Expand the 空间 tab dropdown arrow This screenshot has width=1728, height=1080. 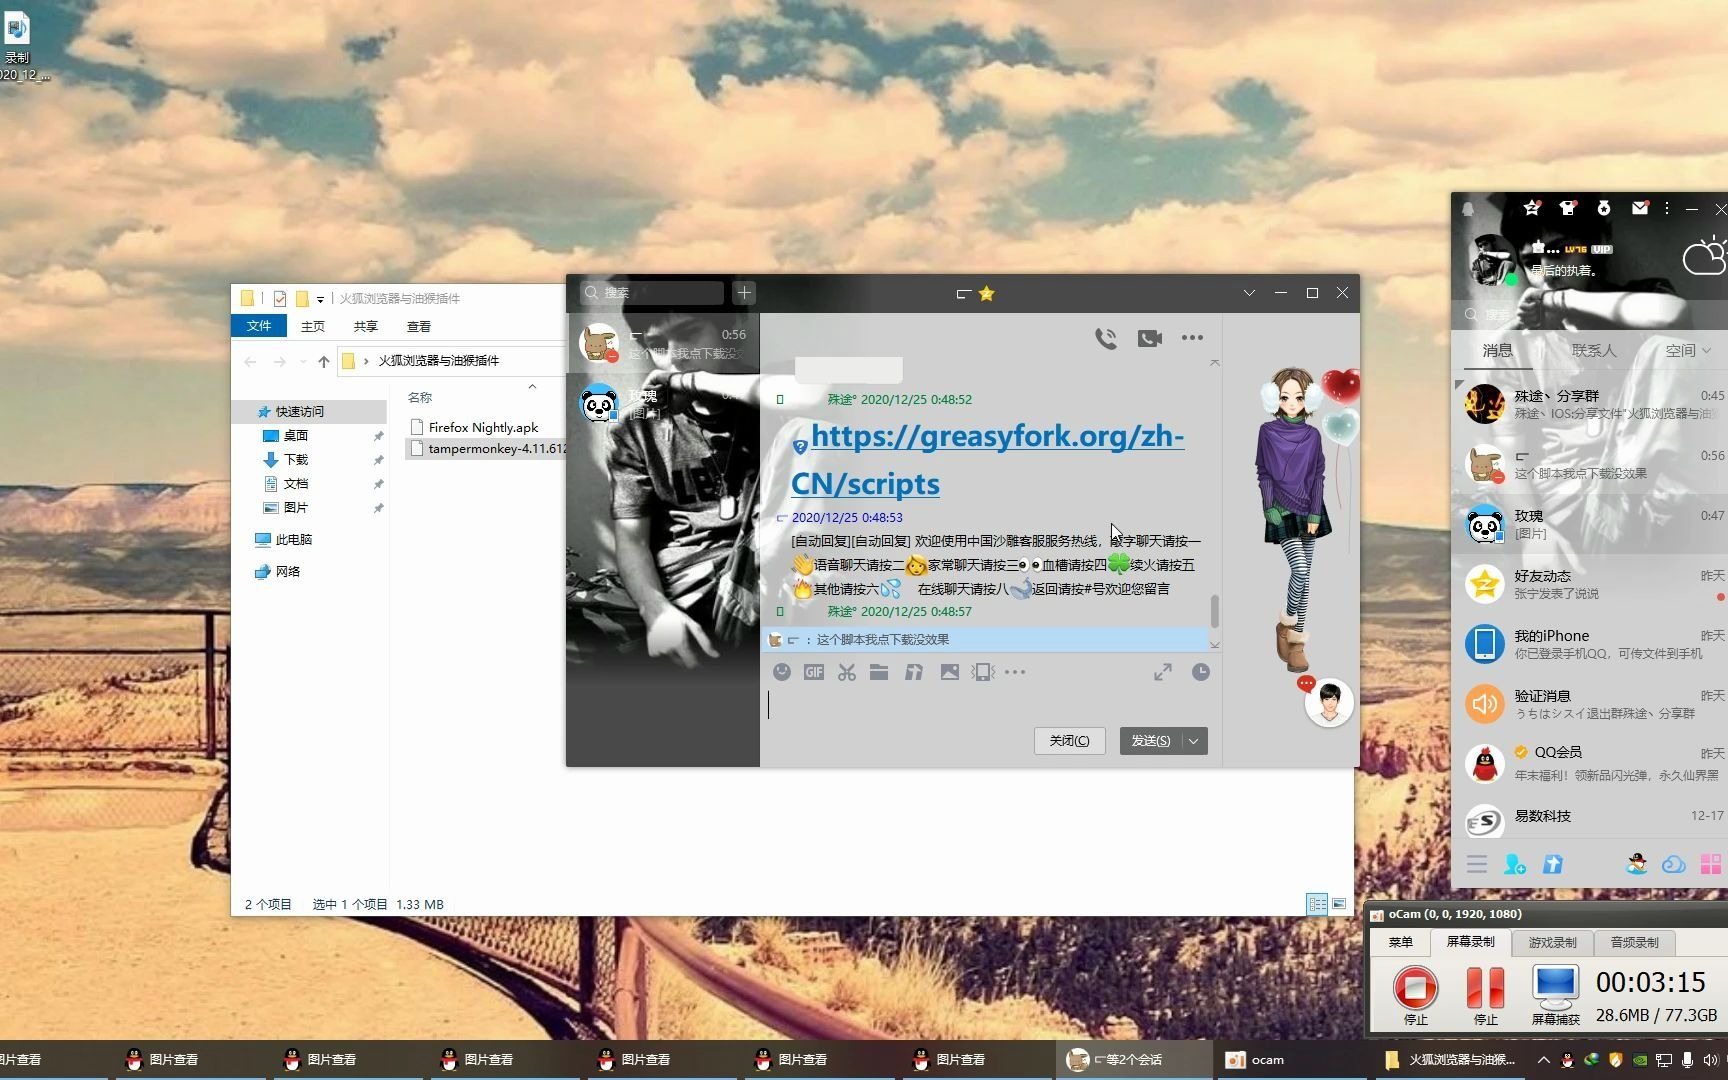coord(1706,351)
